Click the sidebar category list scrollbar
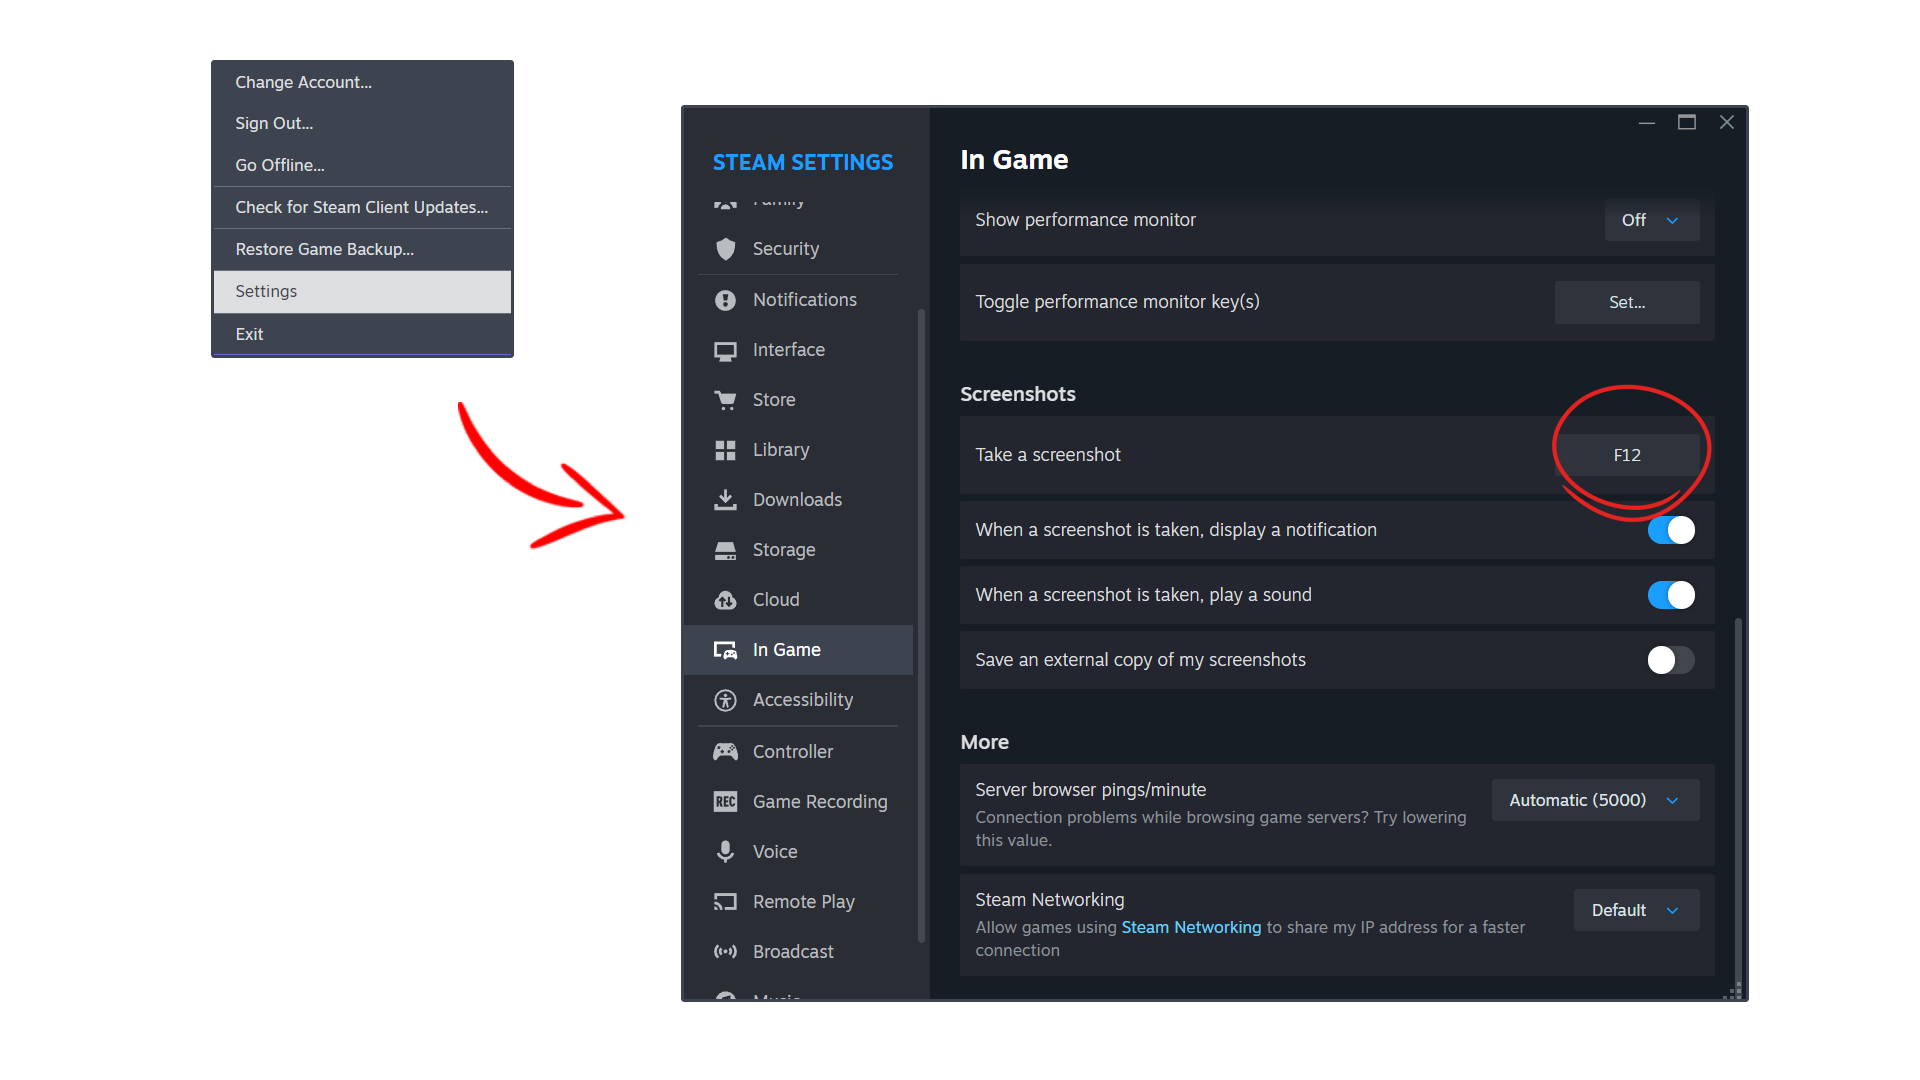 (x=921, y=625)
